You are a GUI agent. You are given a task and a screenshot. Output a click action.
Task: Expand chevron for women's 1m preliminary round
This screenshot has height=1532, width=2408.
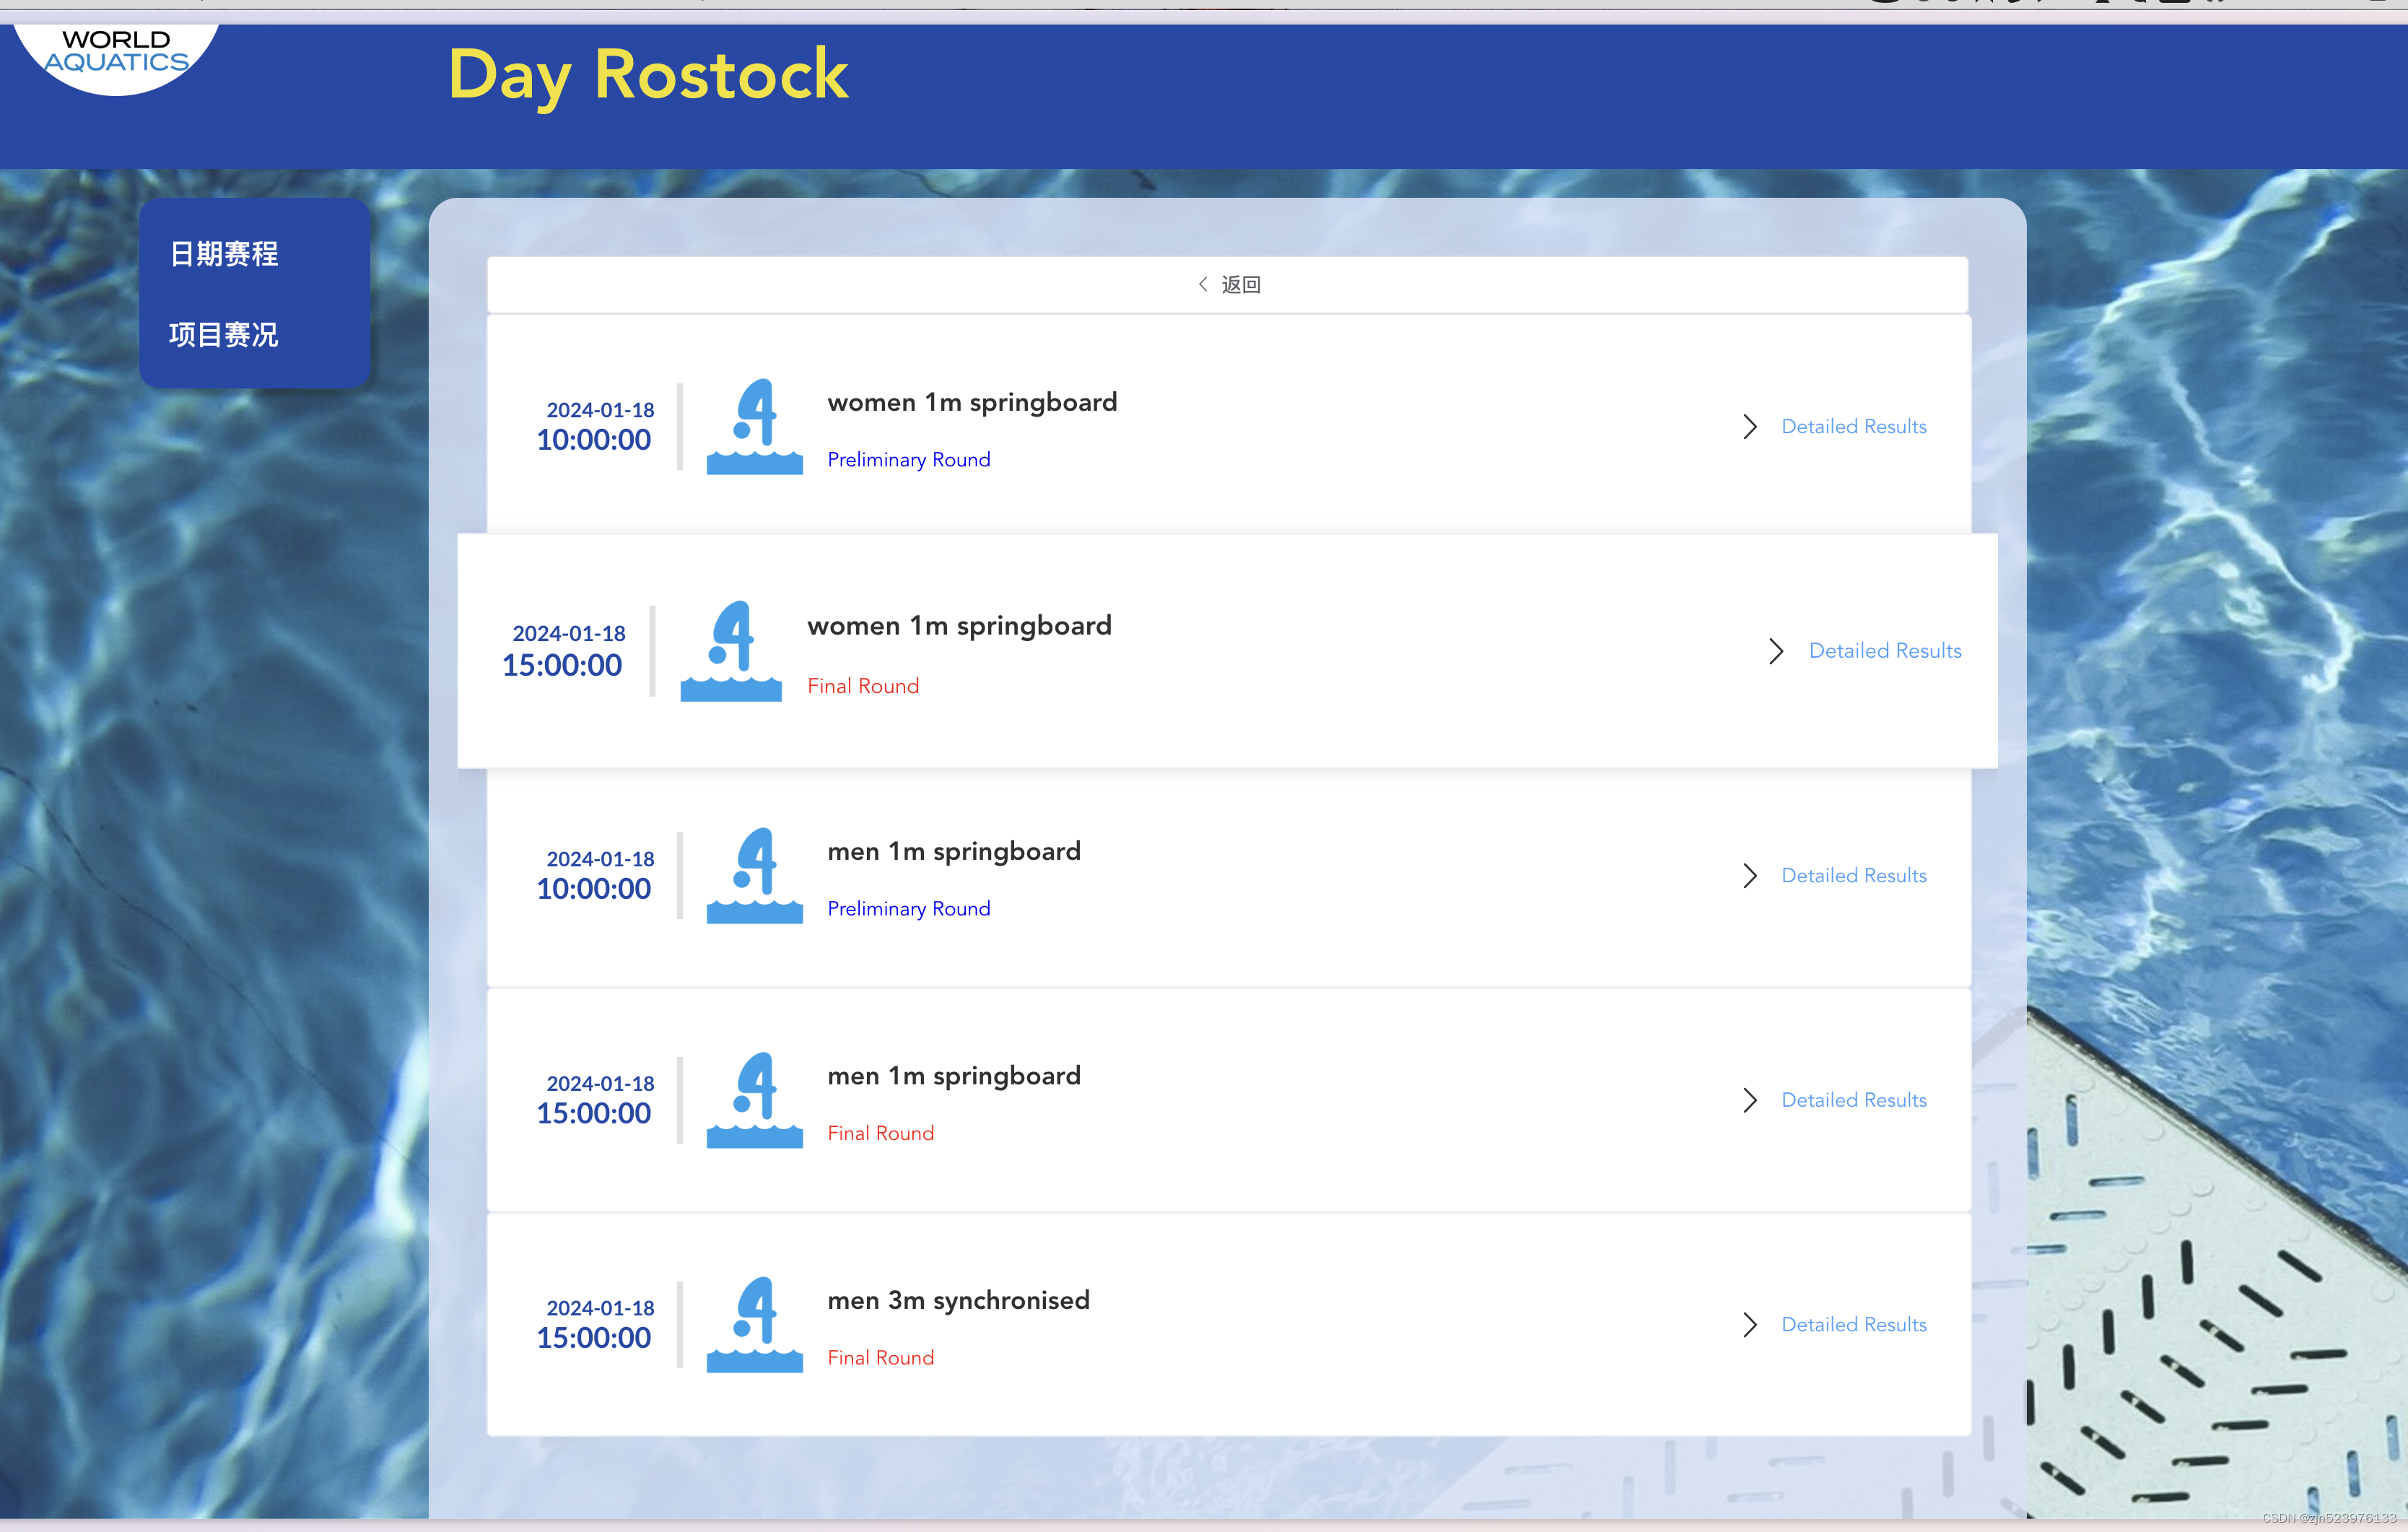(1749, 427)
